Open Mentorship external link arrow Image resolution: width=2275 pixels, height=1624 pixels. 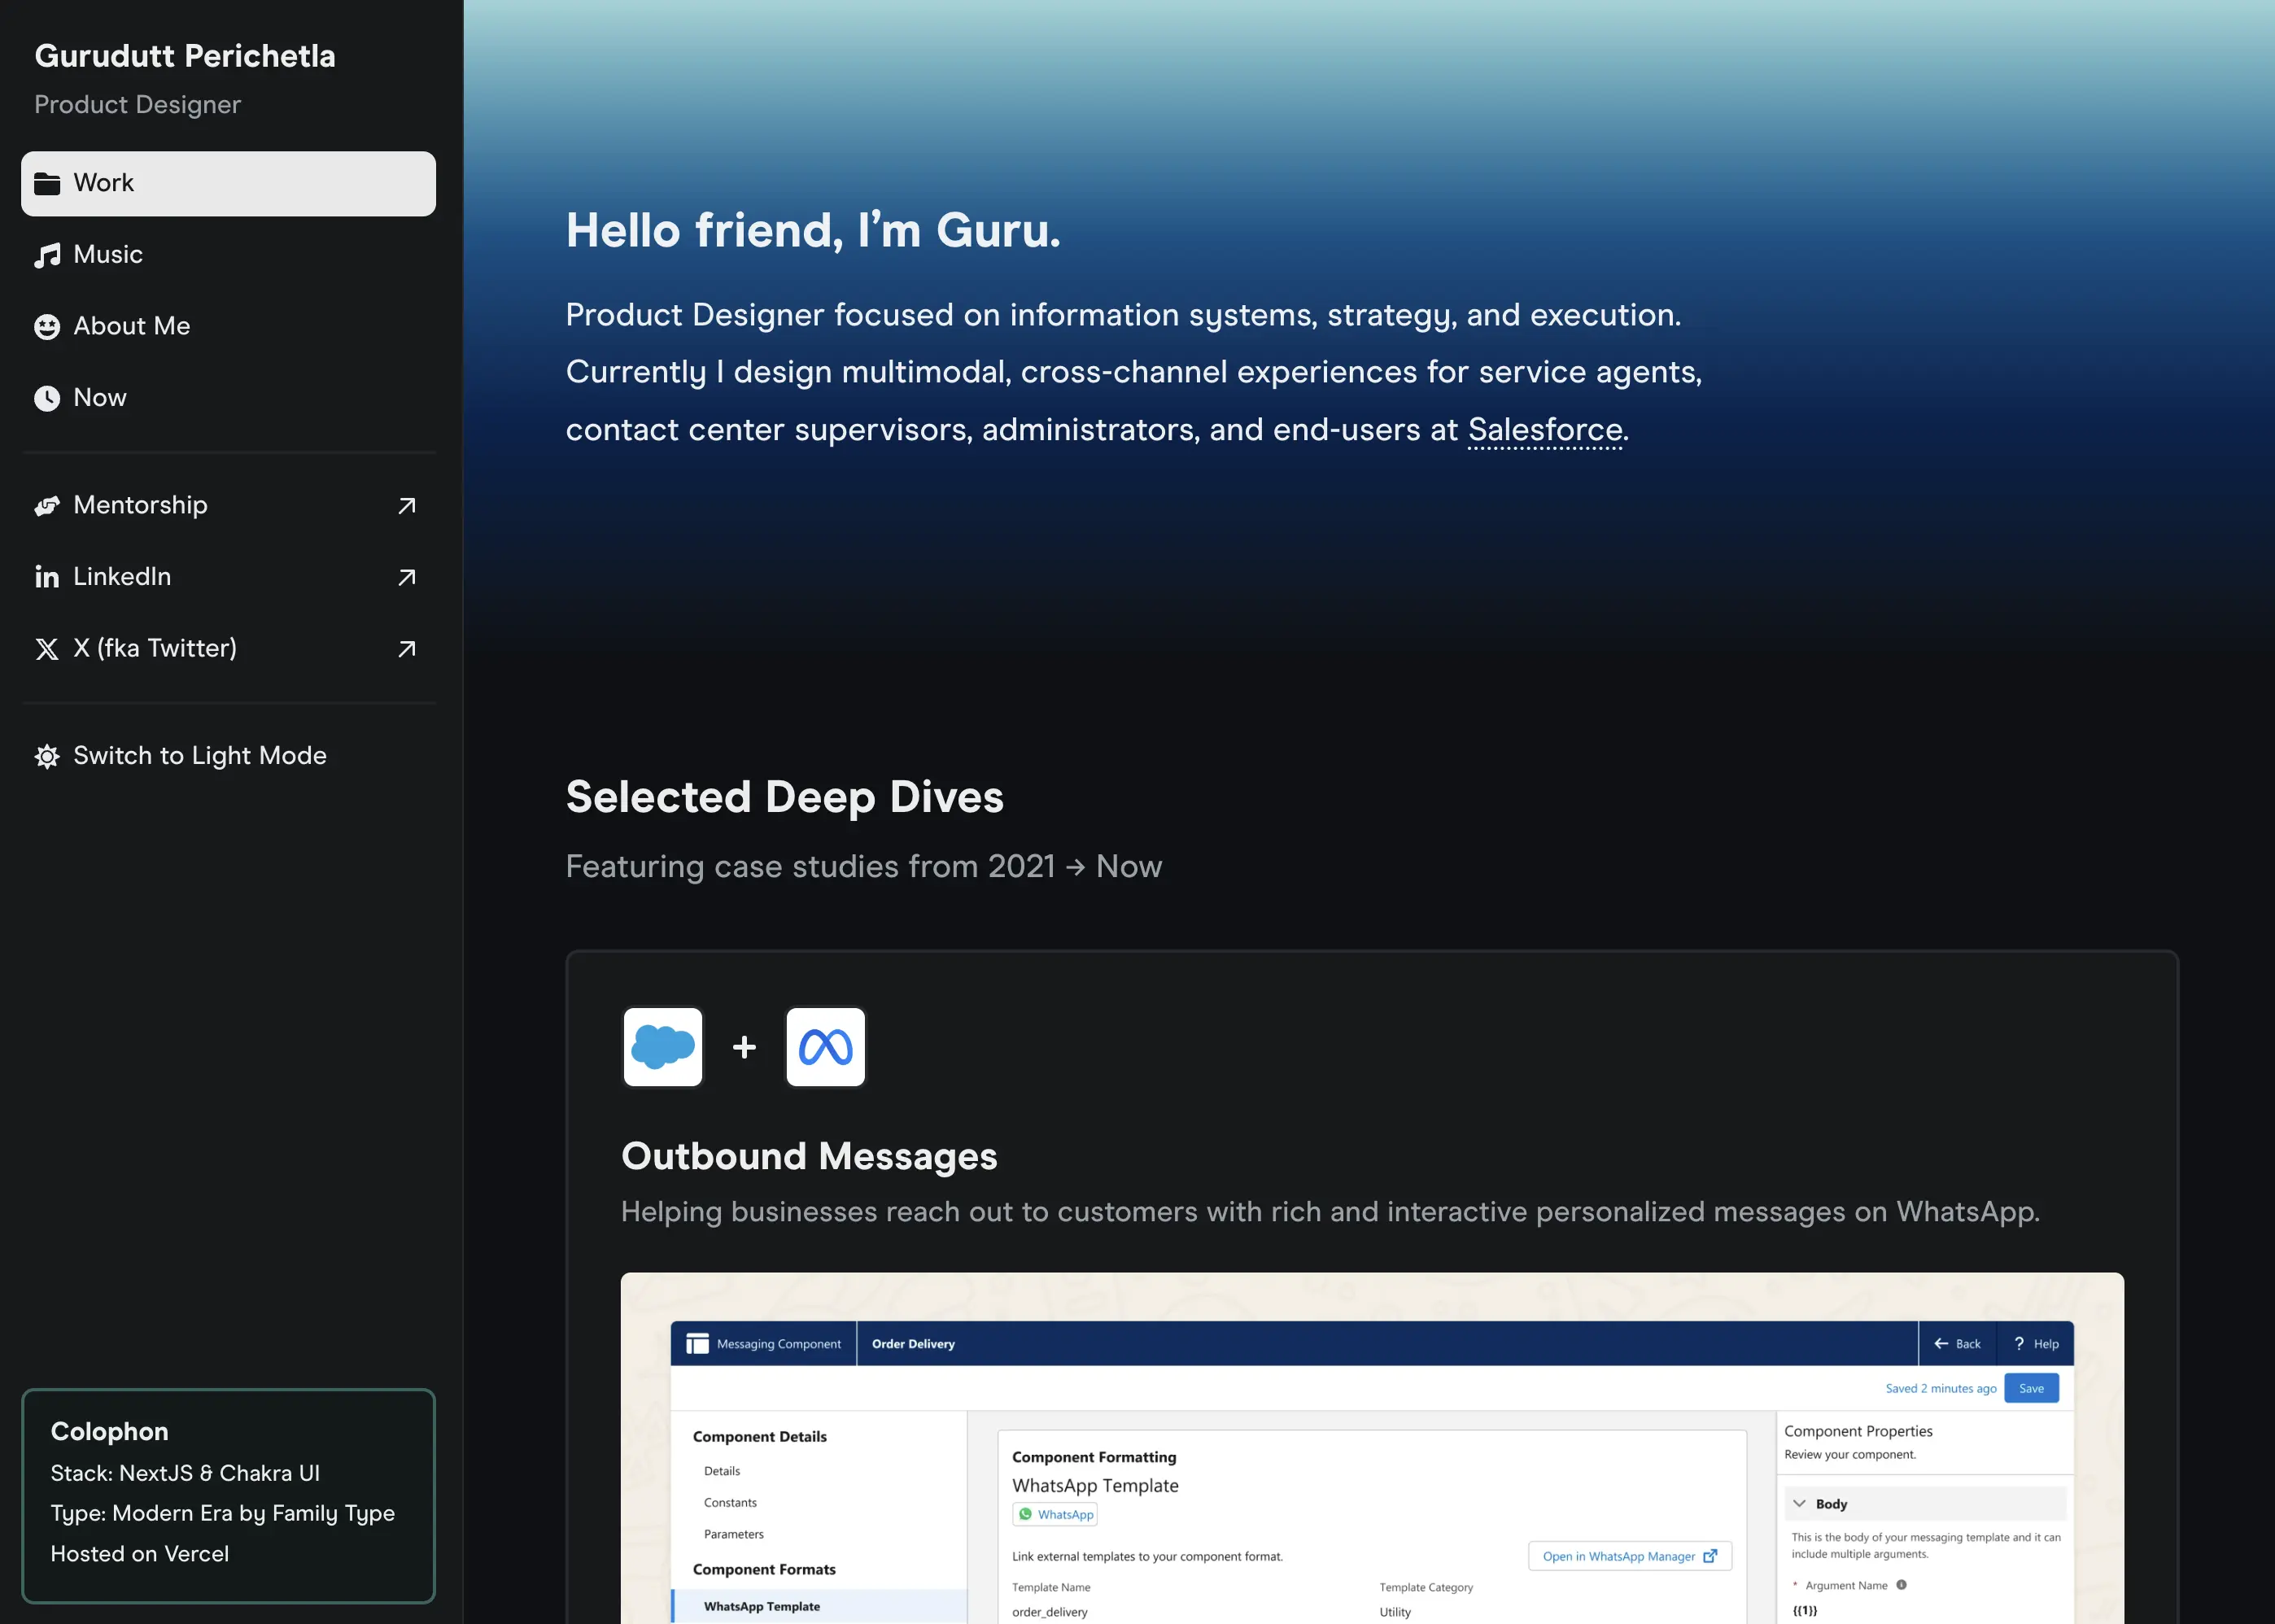coord(406,506)
